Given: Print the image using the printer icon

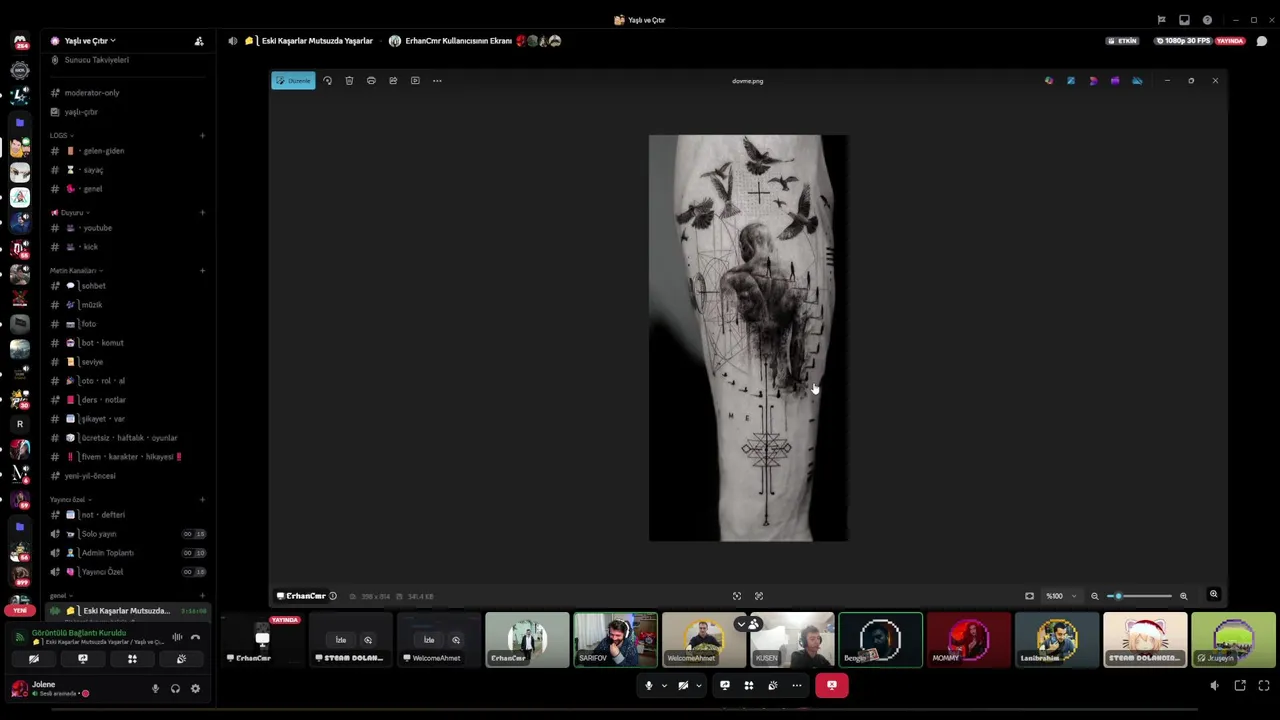Looking at the screenshot, I should tap(371, 80).
